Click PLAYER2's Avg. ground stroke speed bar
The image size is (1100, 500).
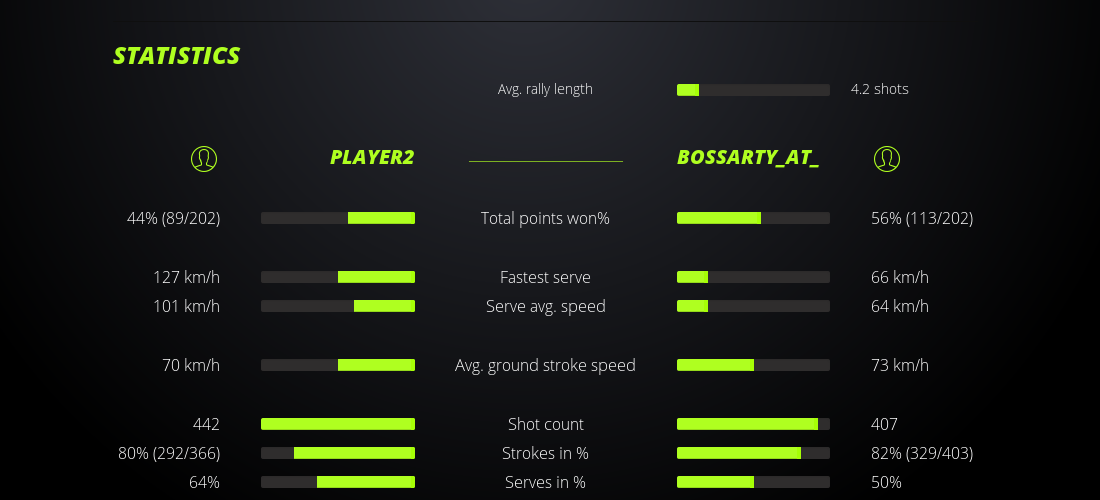tap(338, 365)
